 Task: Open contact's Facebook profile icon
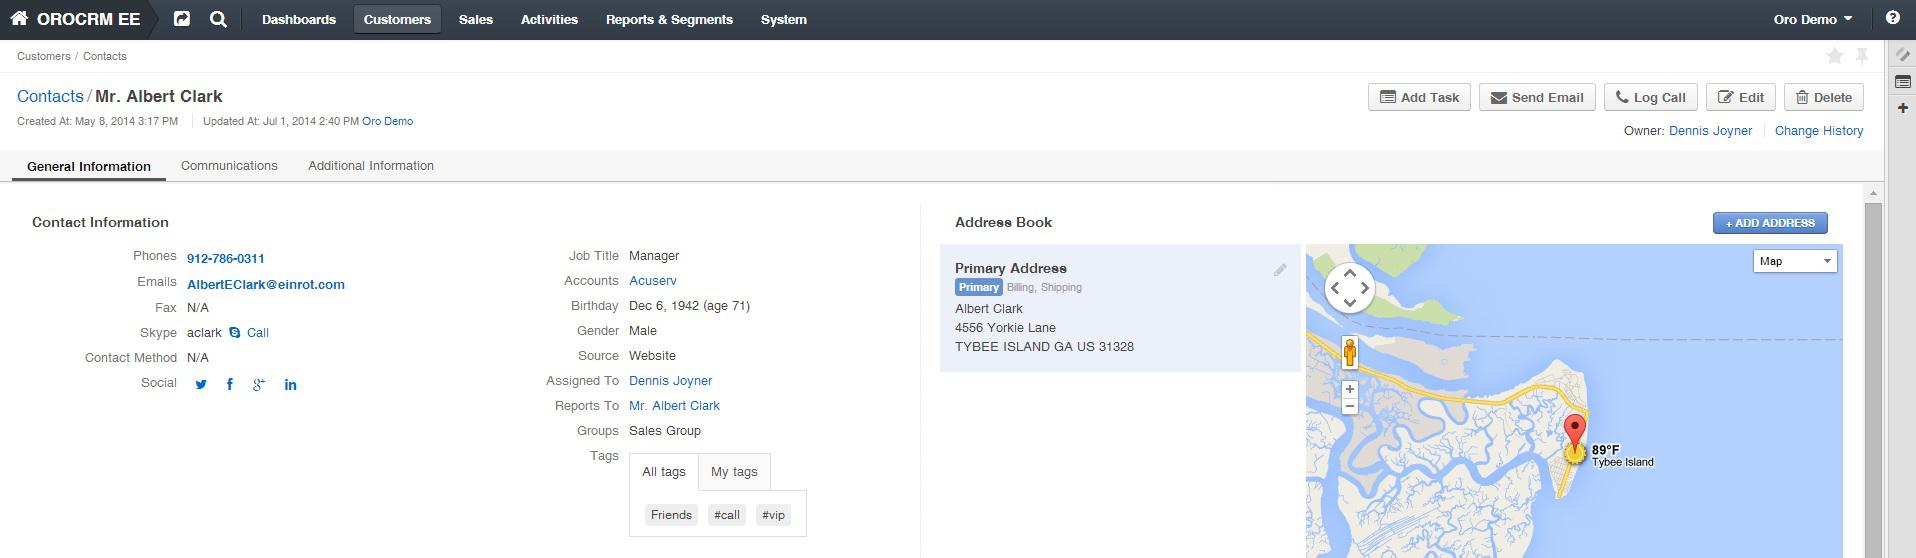230,384
